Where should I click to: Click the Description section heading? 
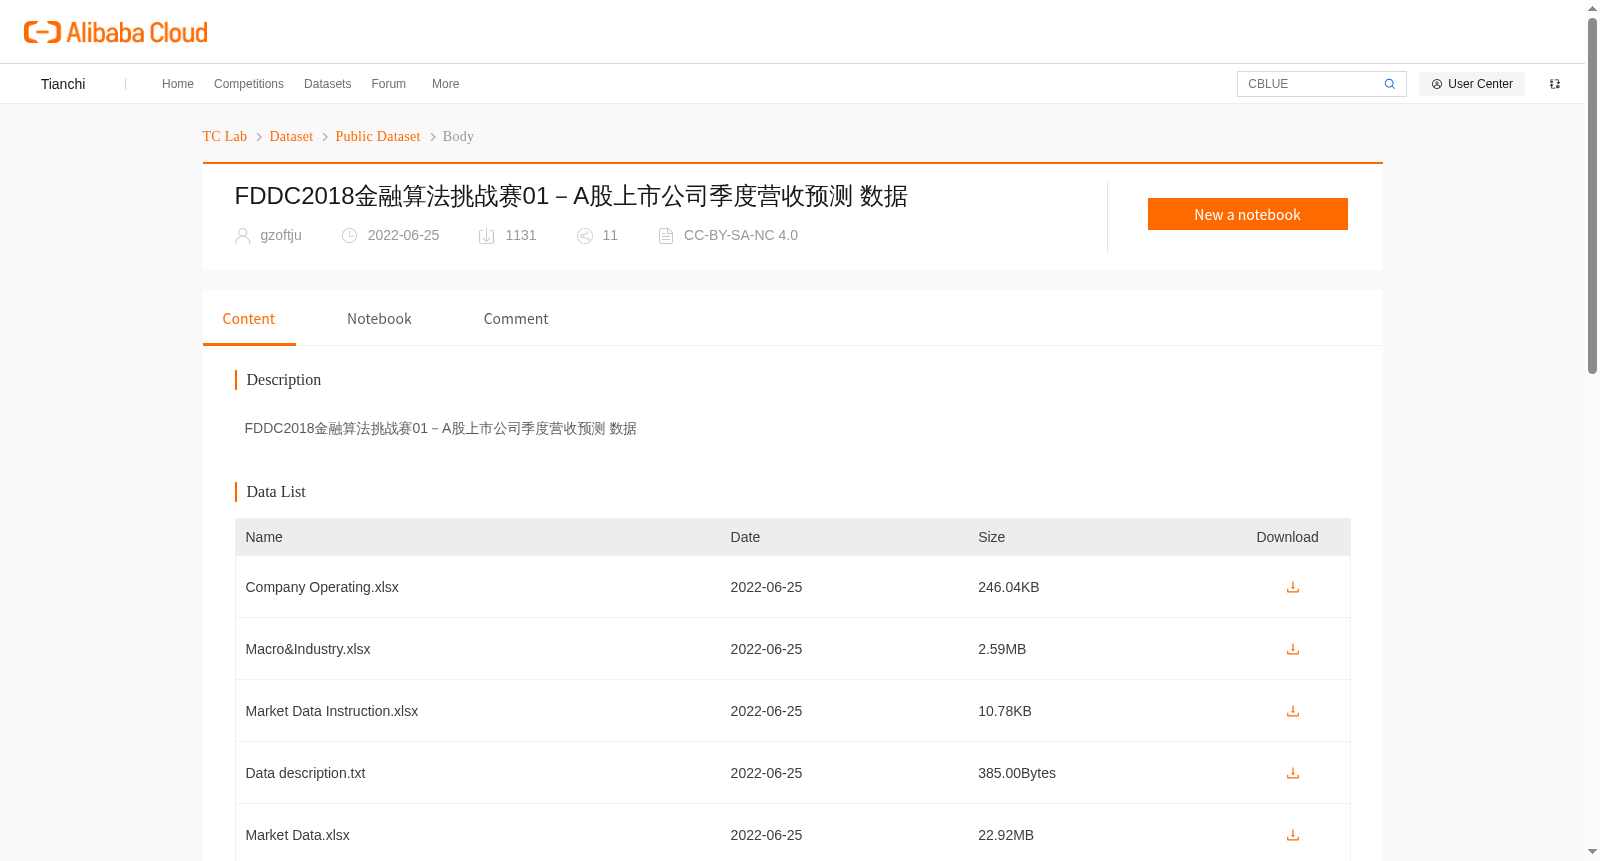tap(284, 380)
